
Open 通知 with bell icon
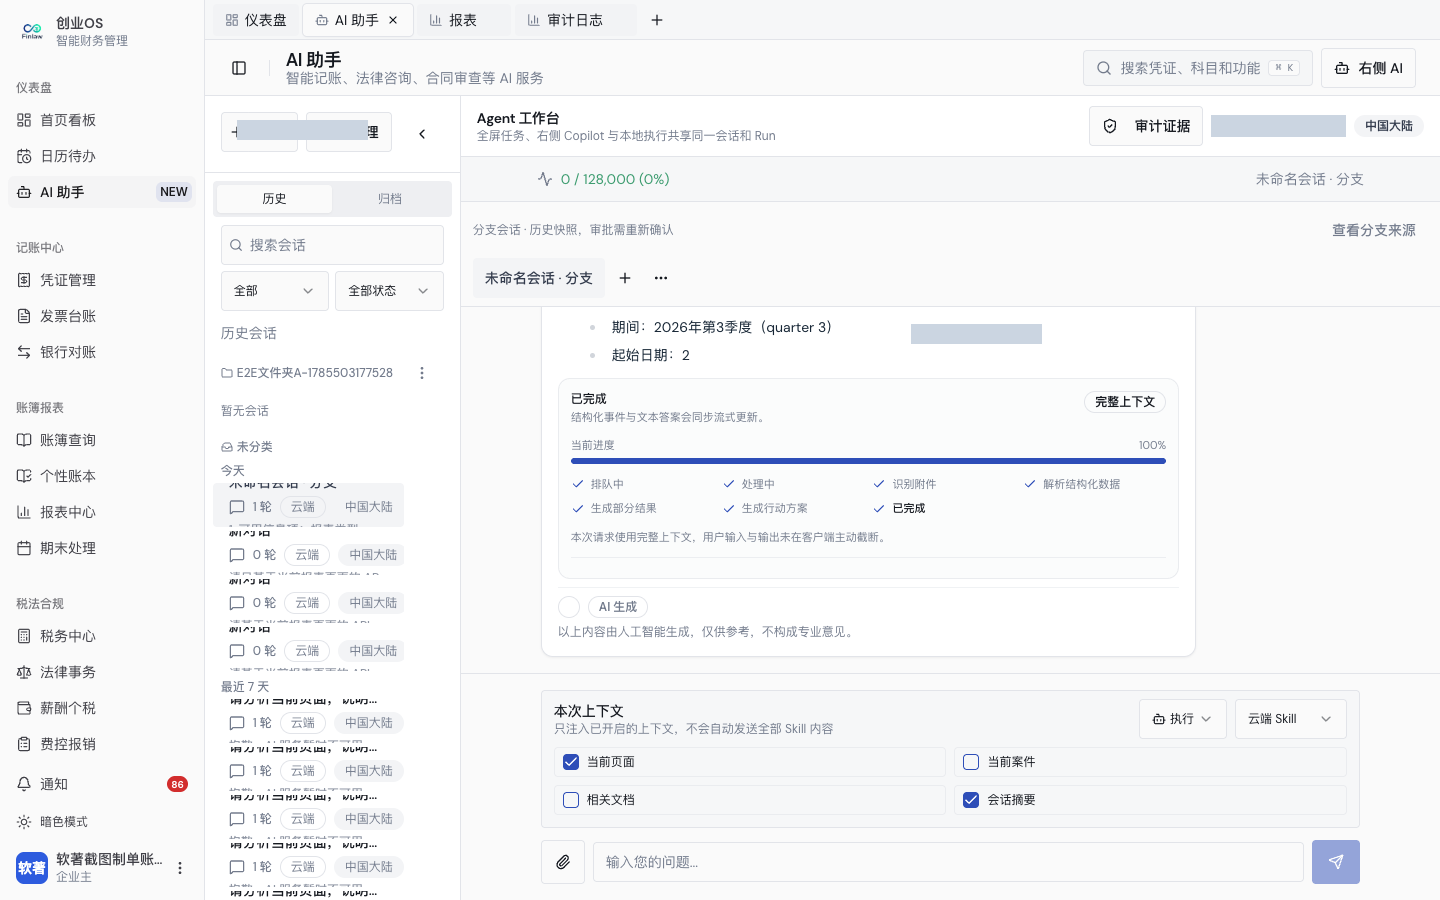[101, 784]
